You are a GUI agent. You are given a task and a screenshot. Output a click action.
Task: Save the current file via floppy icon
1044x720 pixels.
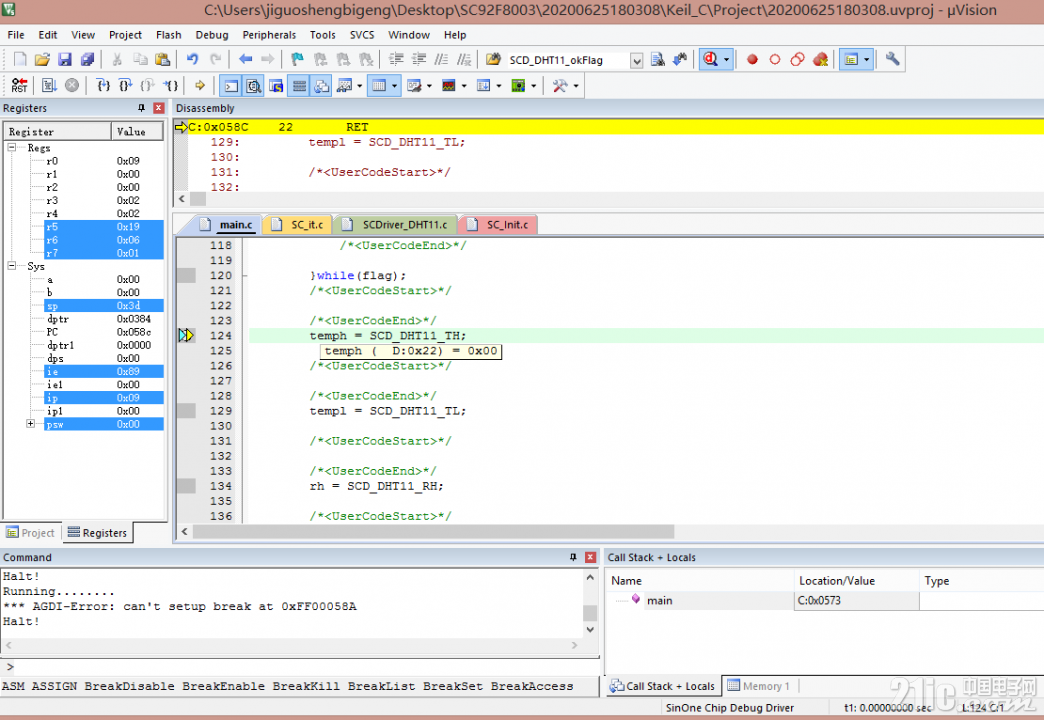click(x=65, y=60)
